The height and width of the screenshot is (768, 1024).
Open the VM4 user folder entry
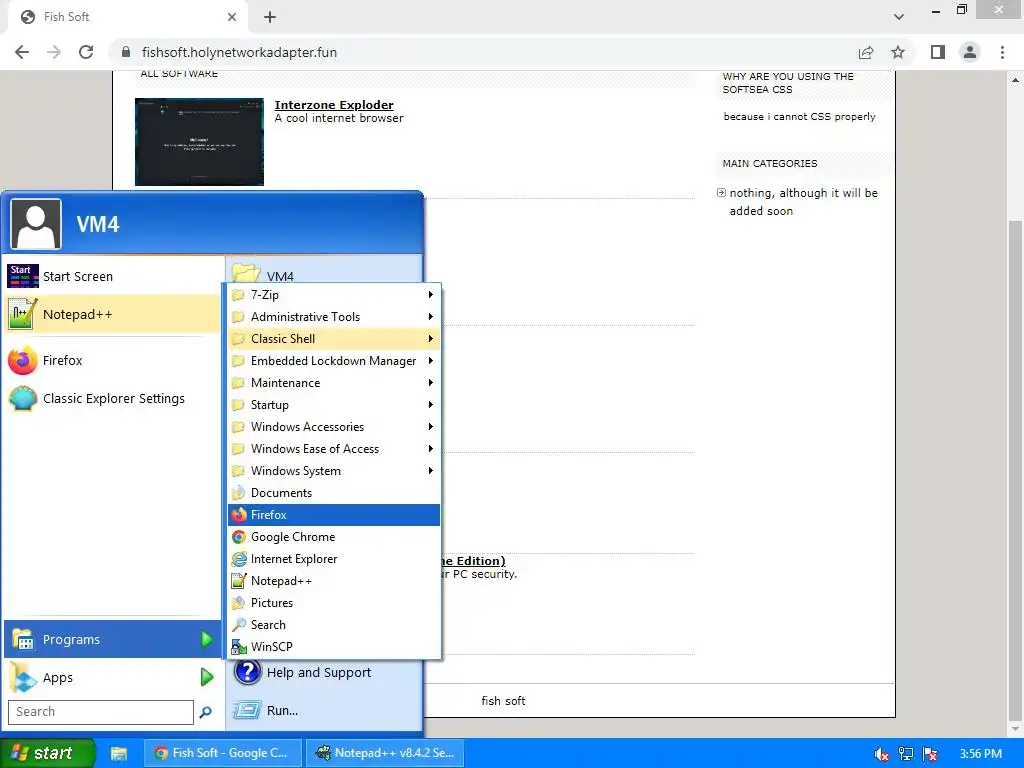[x=324, y=272]
